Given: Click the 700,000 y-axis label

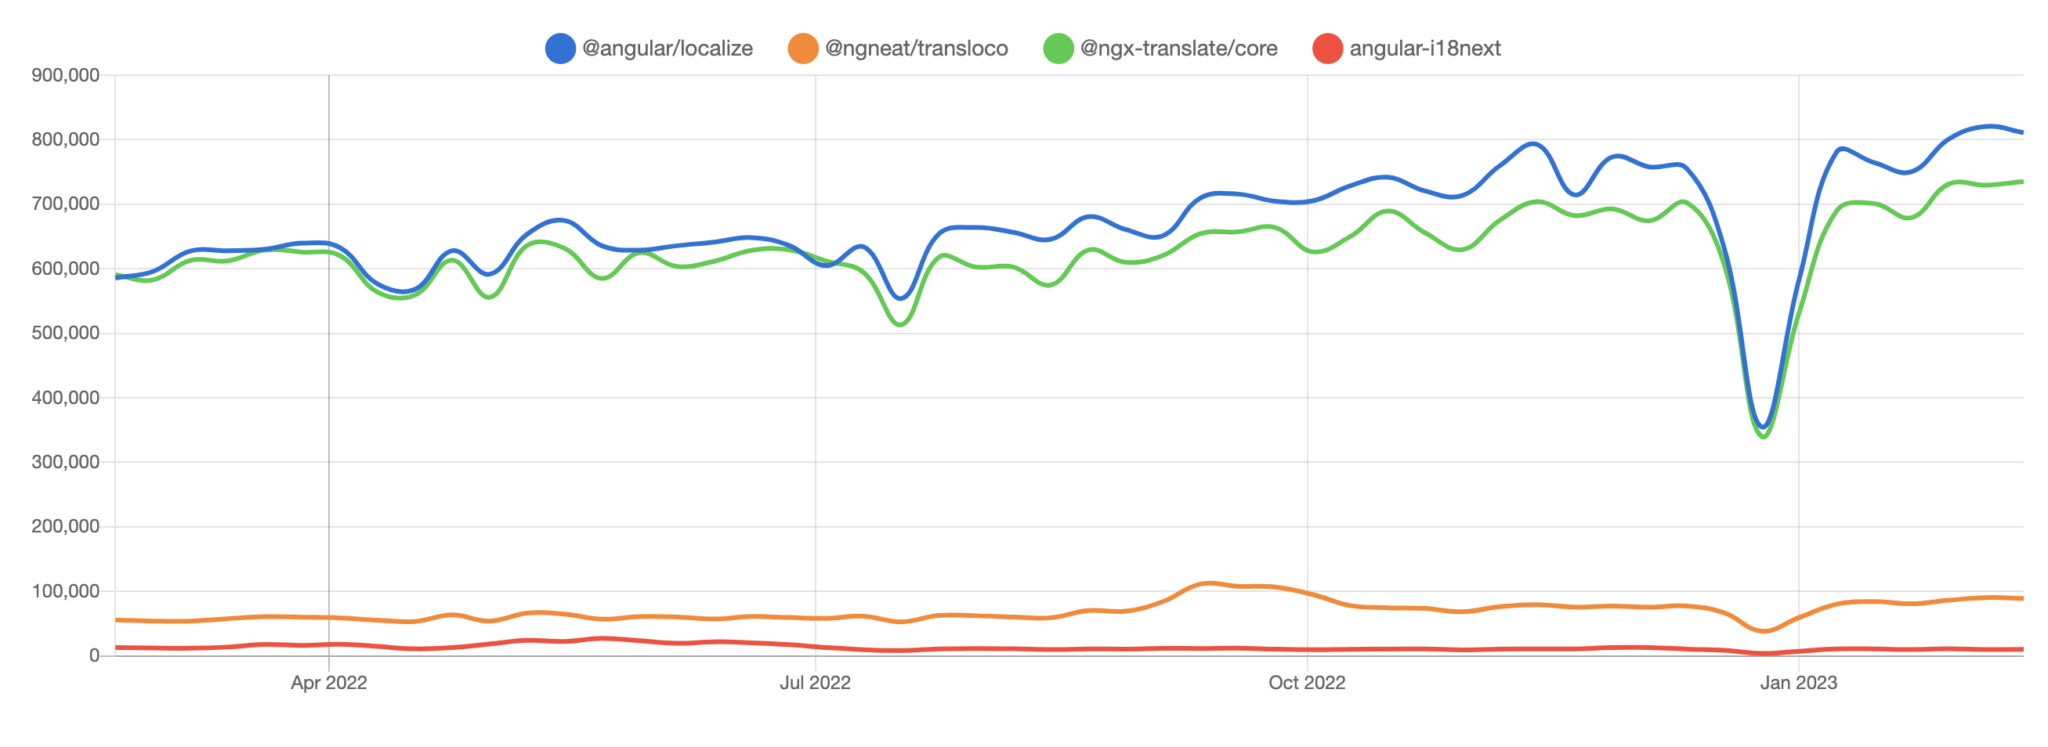Looking at the screenshot, I should coord(66,204).
